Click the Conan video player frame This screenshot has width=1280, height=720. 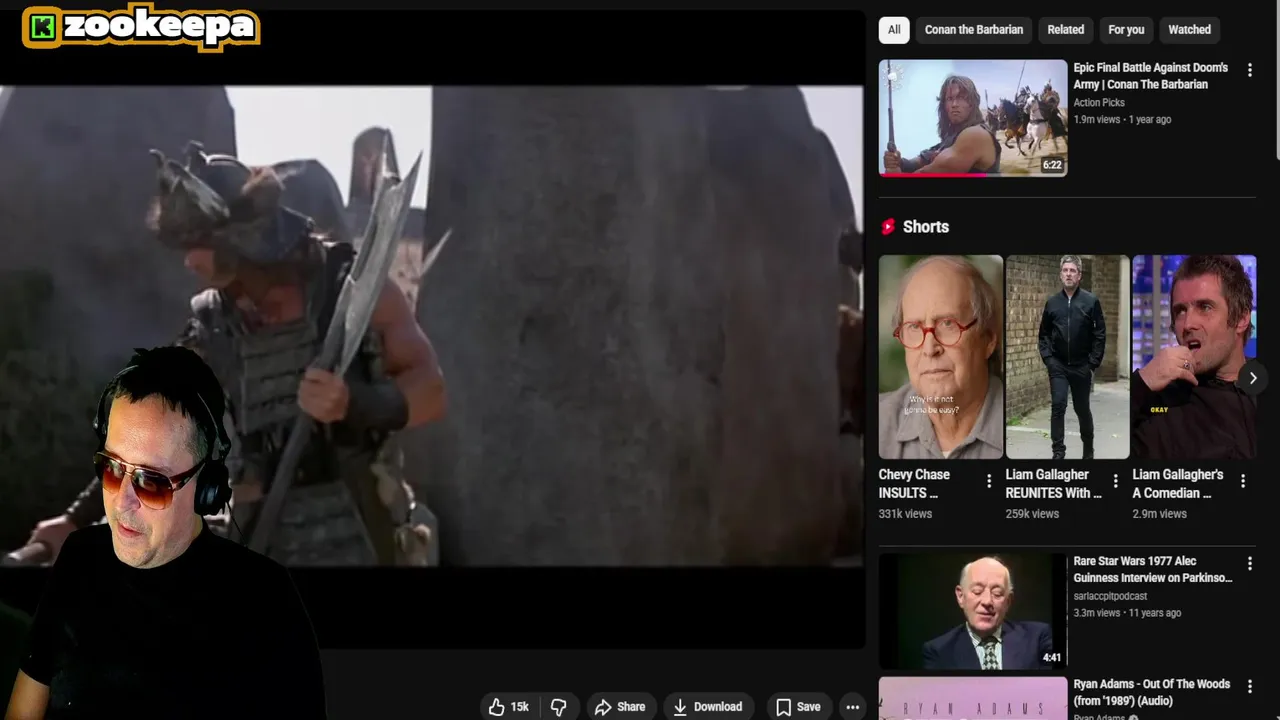click(432, 327)
